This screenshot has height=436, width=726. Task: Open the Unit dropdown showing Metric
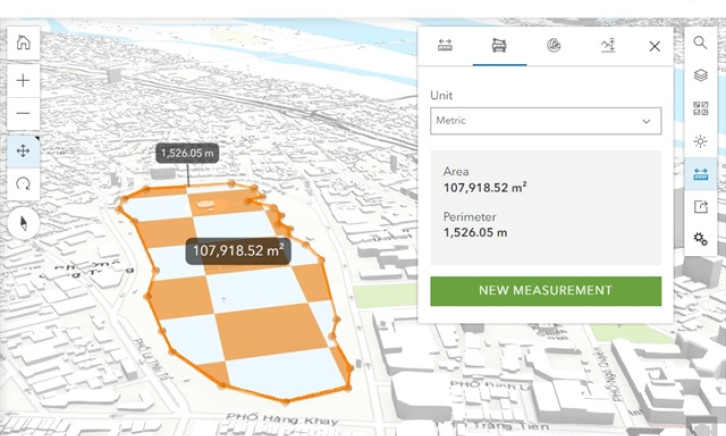(x=545, y=121)
